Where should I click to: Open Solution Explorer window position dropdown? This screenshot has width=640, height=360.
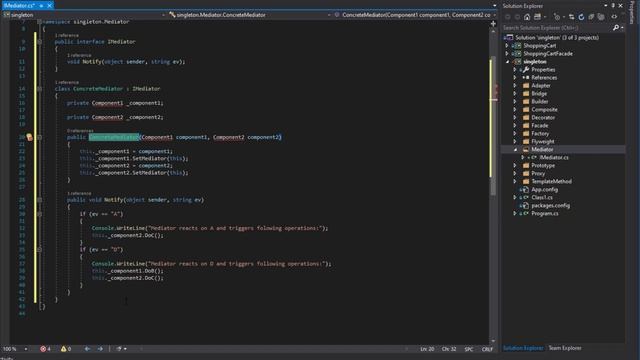606,6
